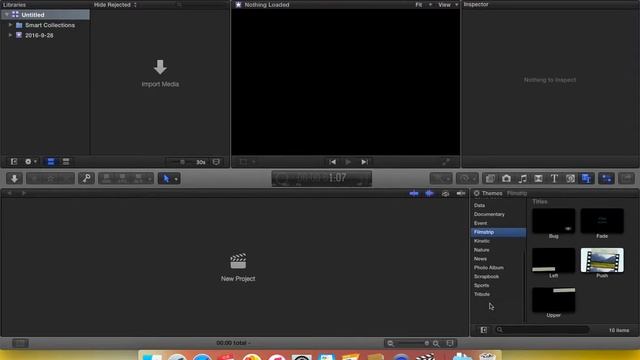The image size is (640, 360).
Task: Hide the Libraries sidebar list
Action: 14,162
